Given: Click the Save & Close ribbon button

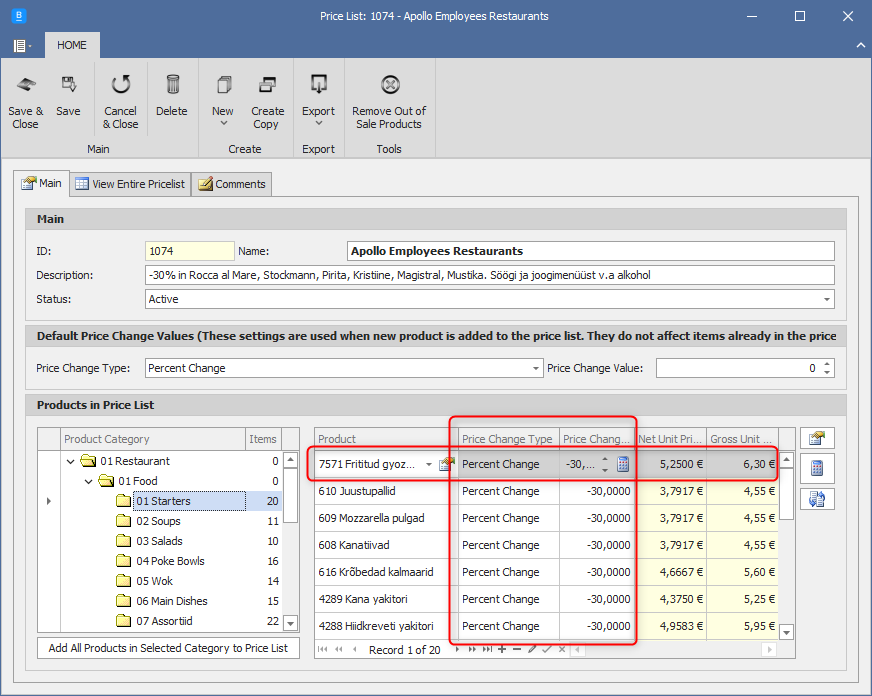Looking at the screenshot, I should 26,103.
